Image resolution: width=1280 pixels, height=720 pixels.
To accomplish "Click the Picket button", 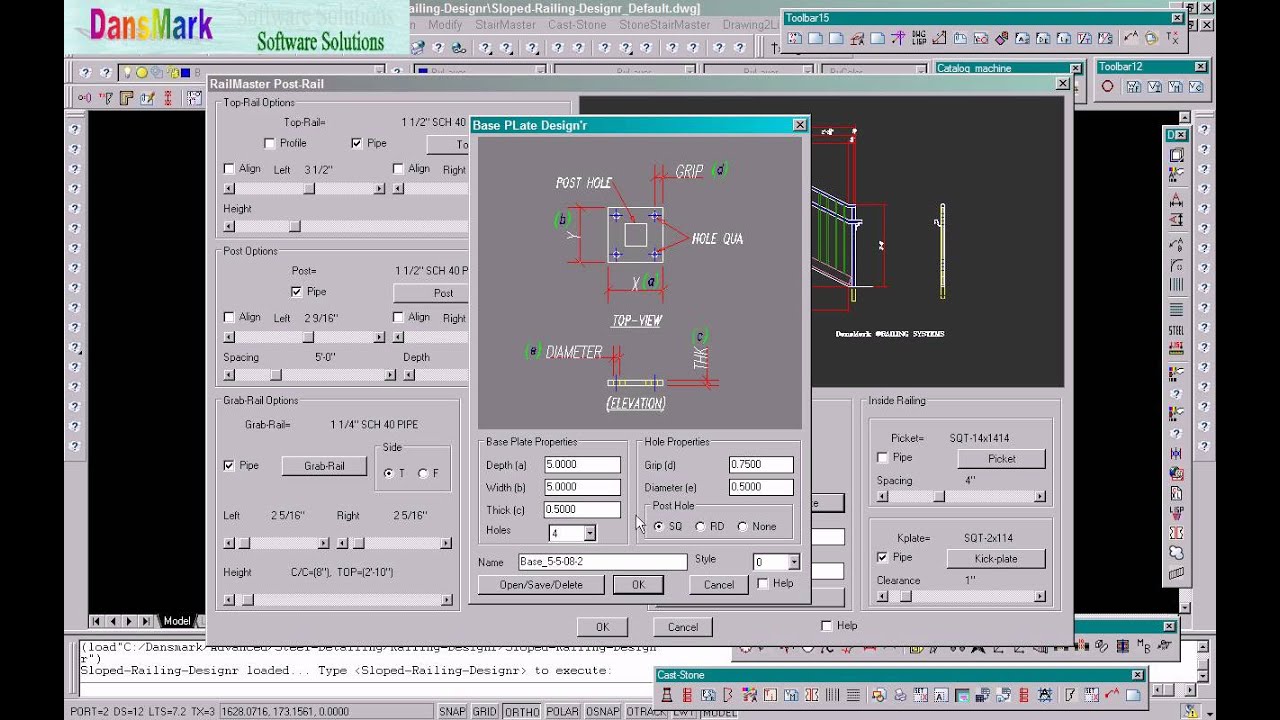I will (x=1001, y=459).
